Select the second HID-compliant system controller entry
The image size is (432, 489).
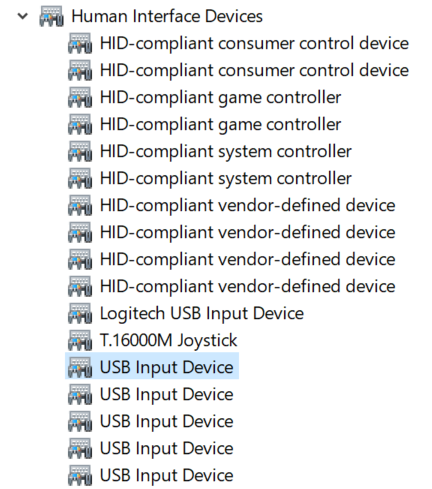coord(226,178)
